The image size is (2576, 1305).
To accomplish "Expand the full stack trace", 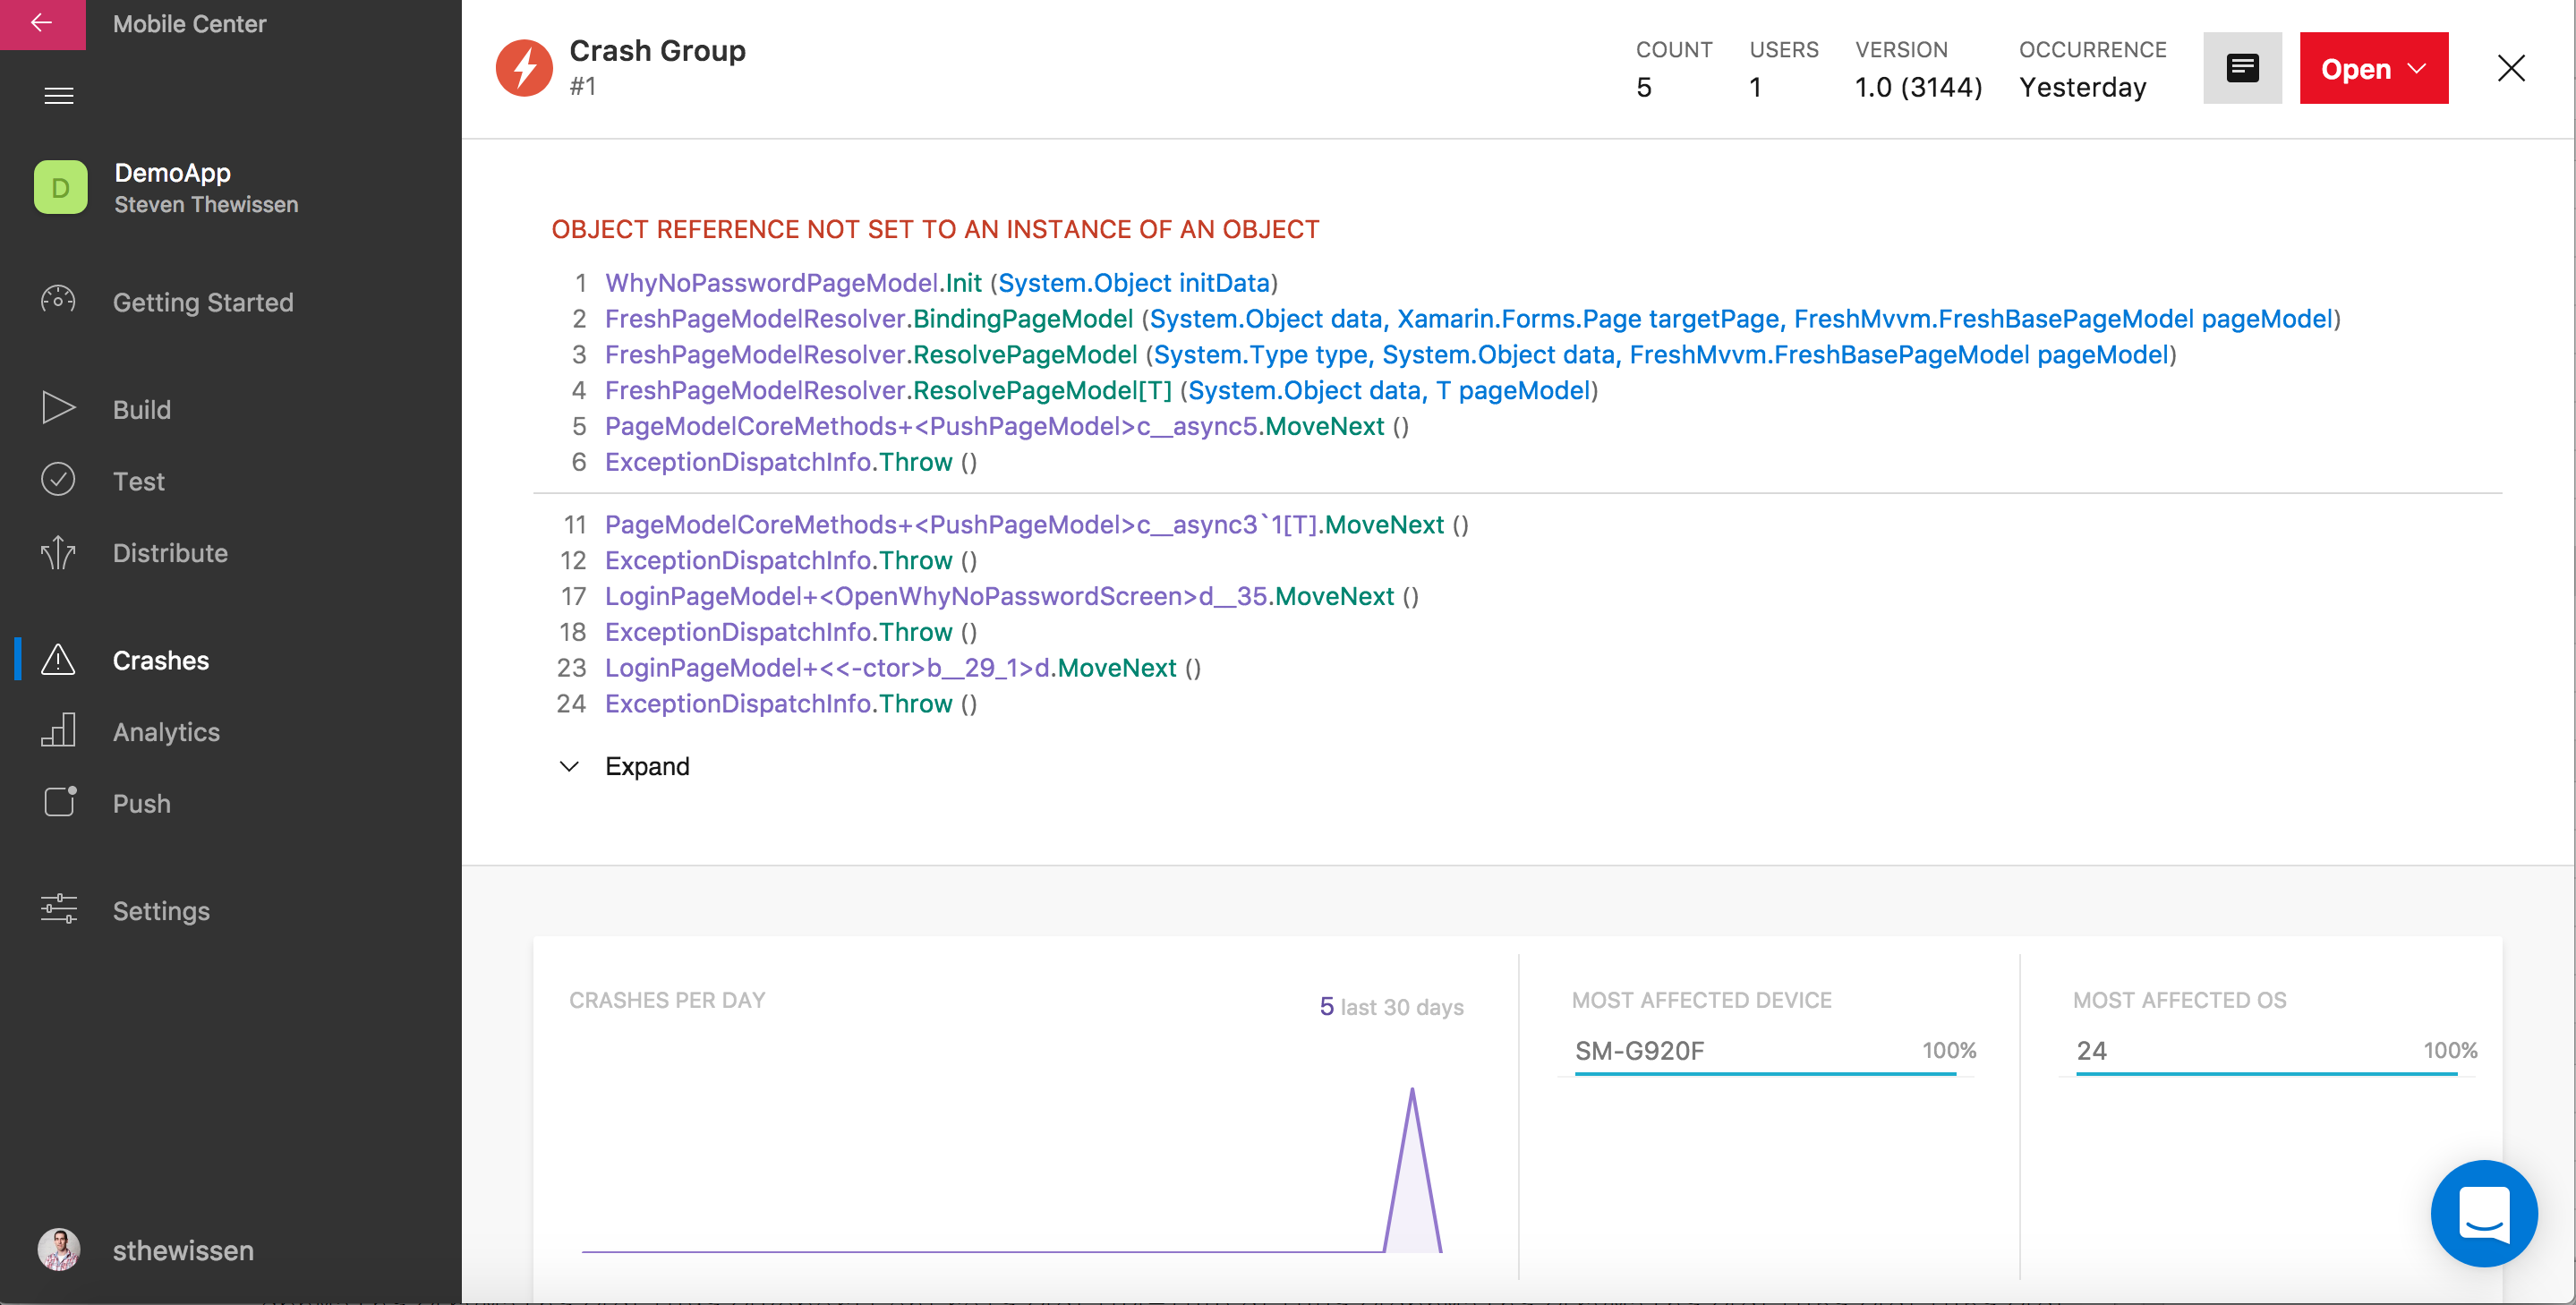I will pos(647,766).
